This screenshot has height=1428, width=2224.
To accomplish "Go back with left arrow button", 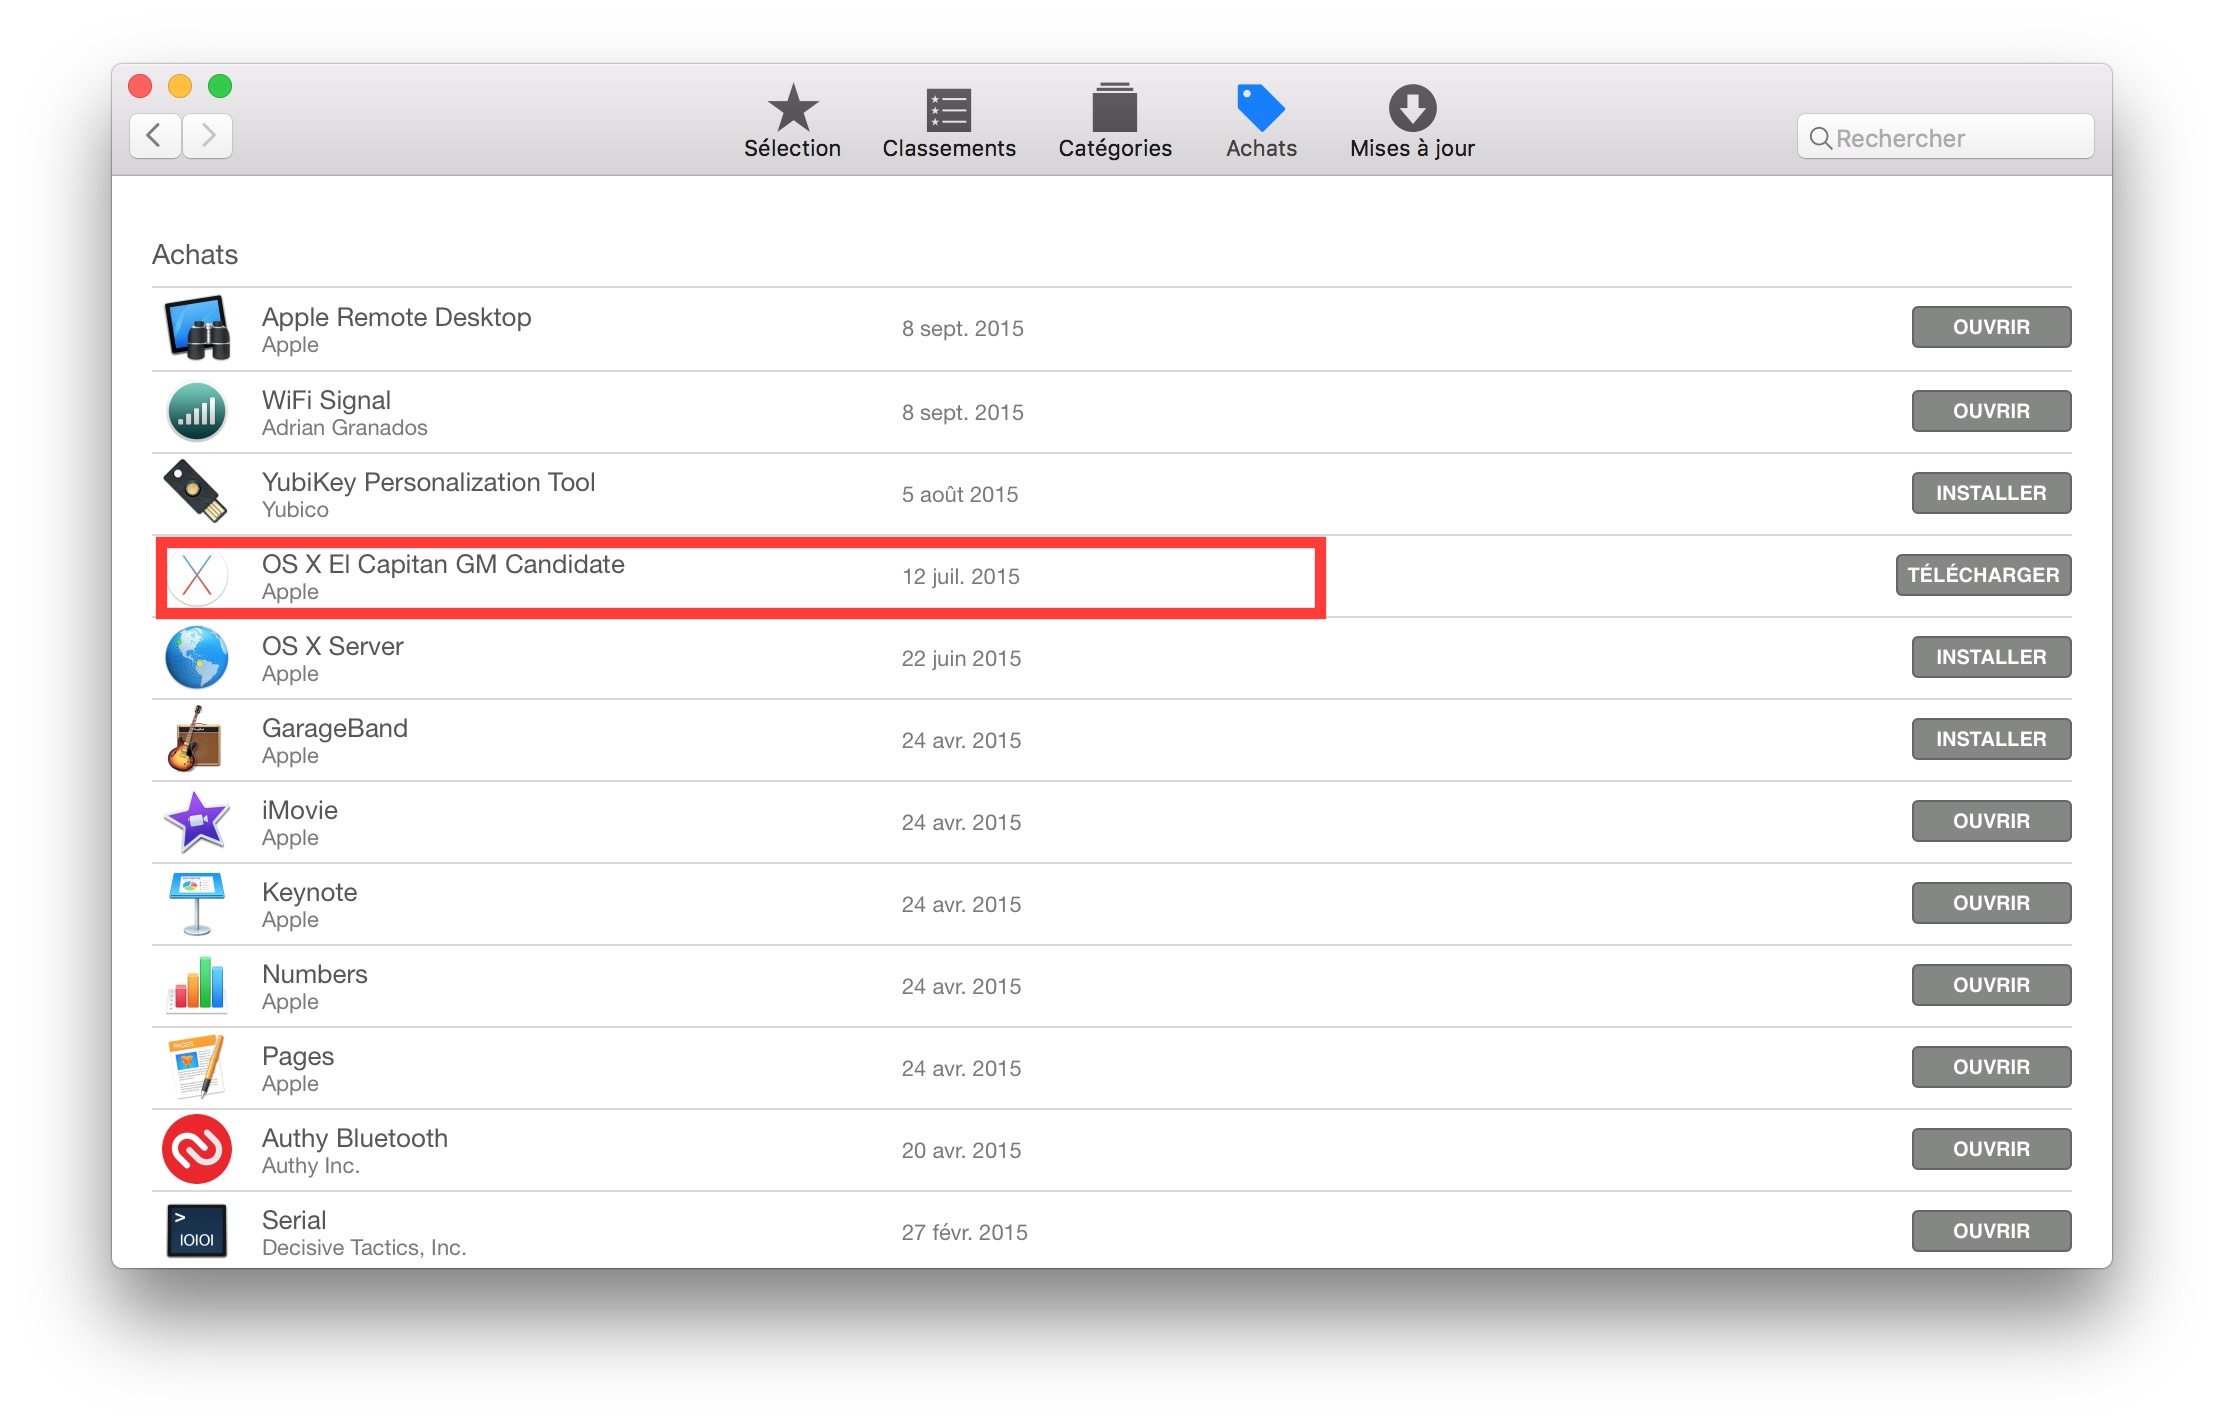I will (x=155, y=135).
